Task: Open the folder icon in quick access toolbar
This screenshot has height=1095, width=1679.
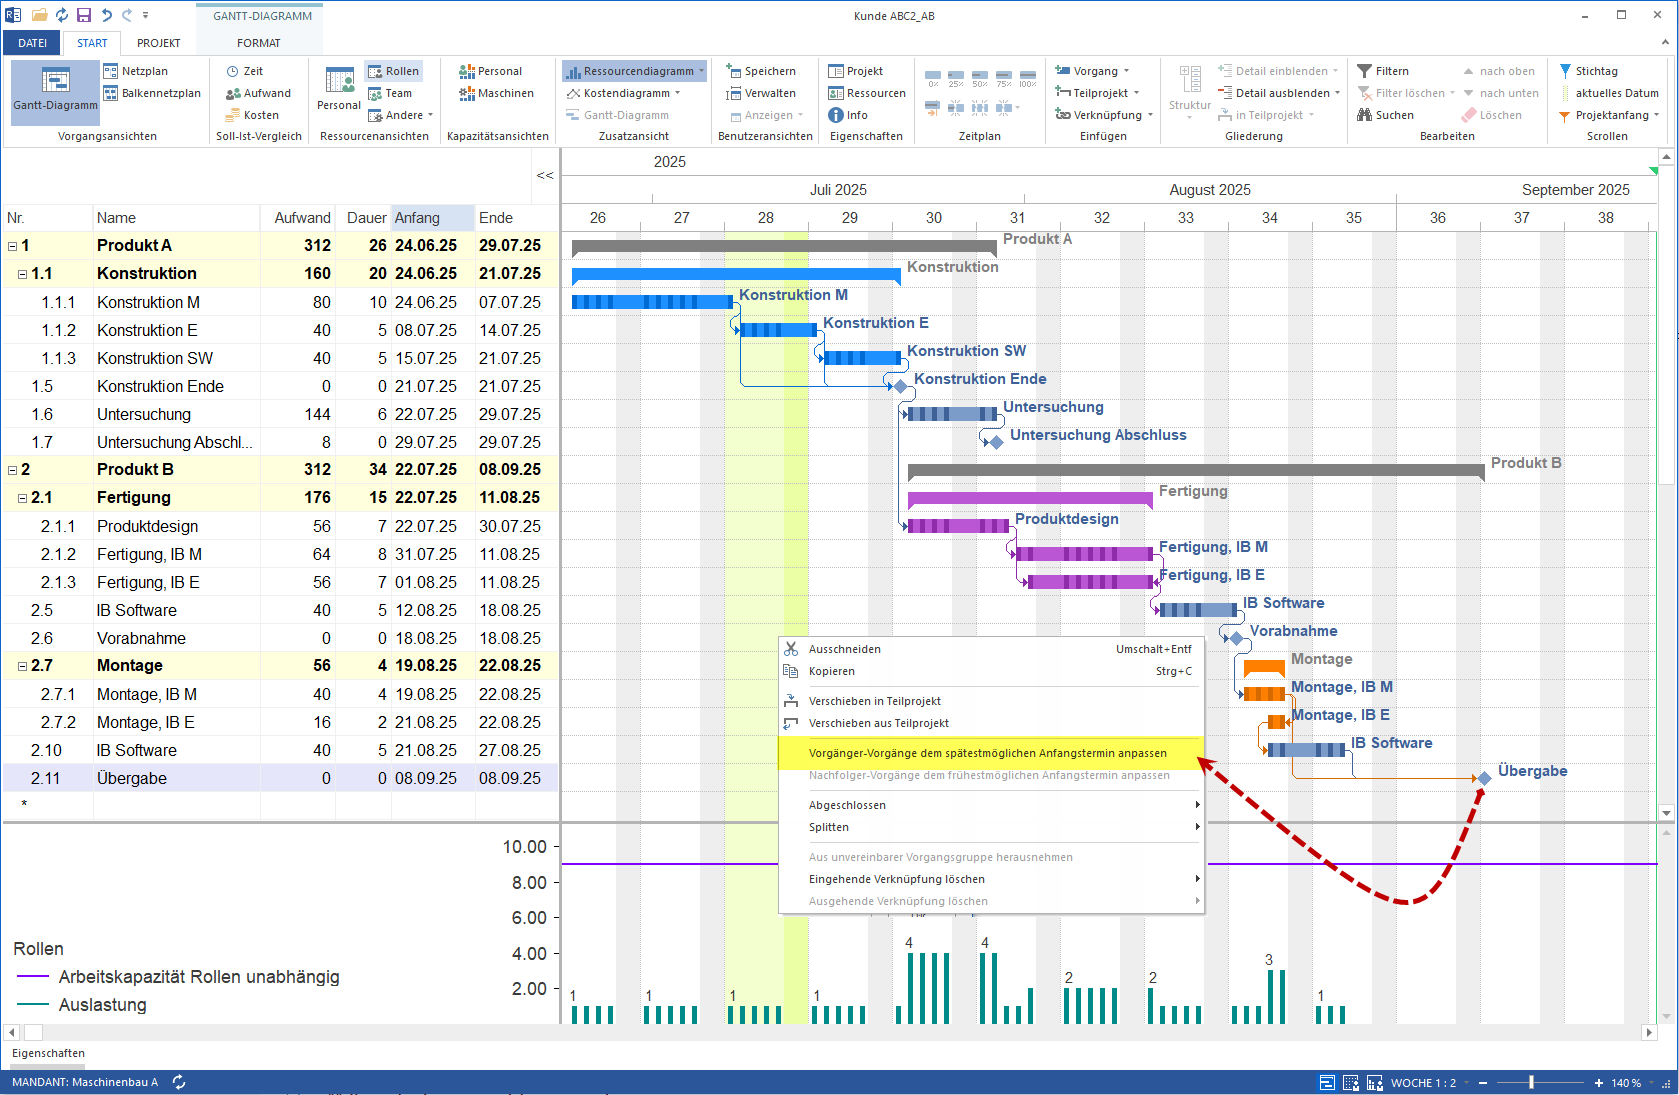Action: click(40, 15)
